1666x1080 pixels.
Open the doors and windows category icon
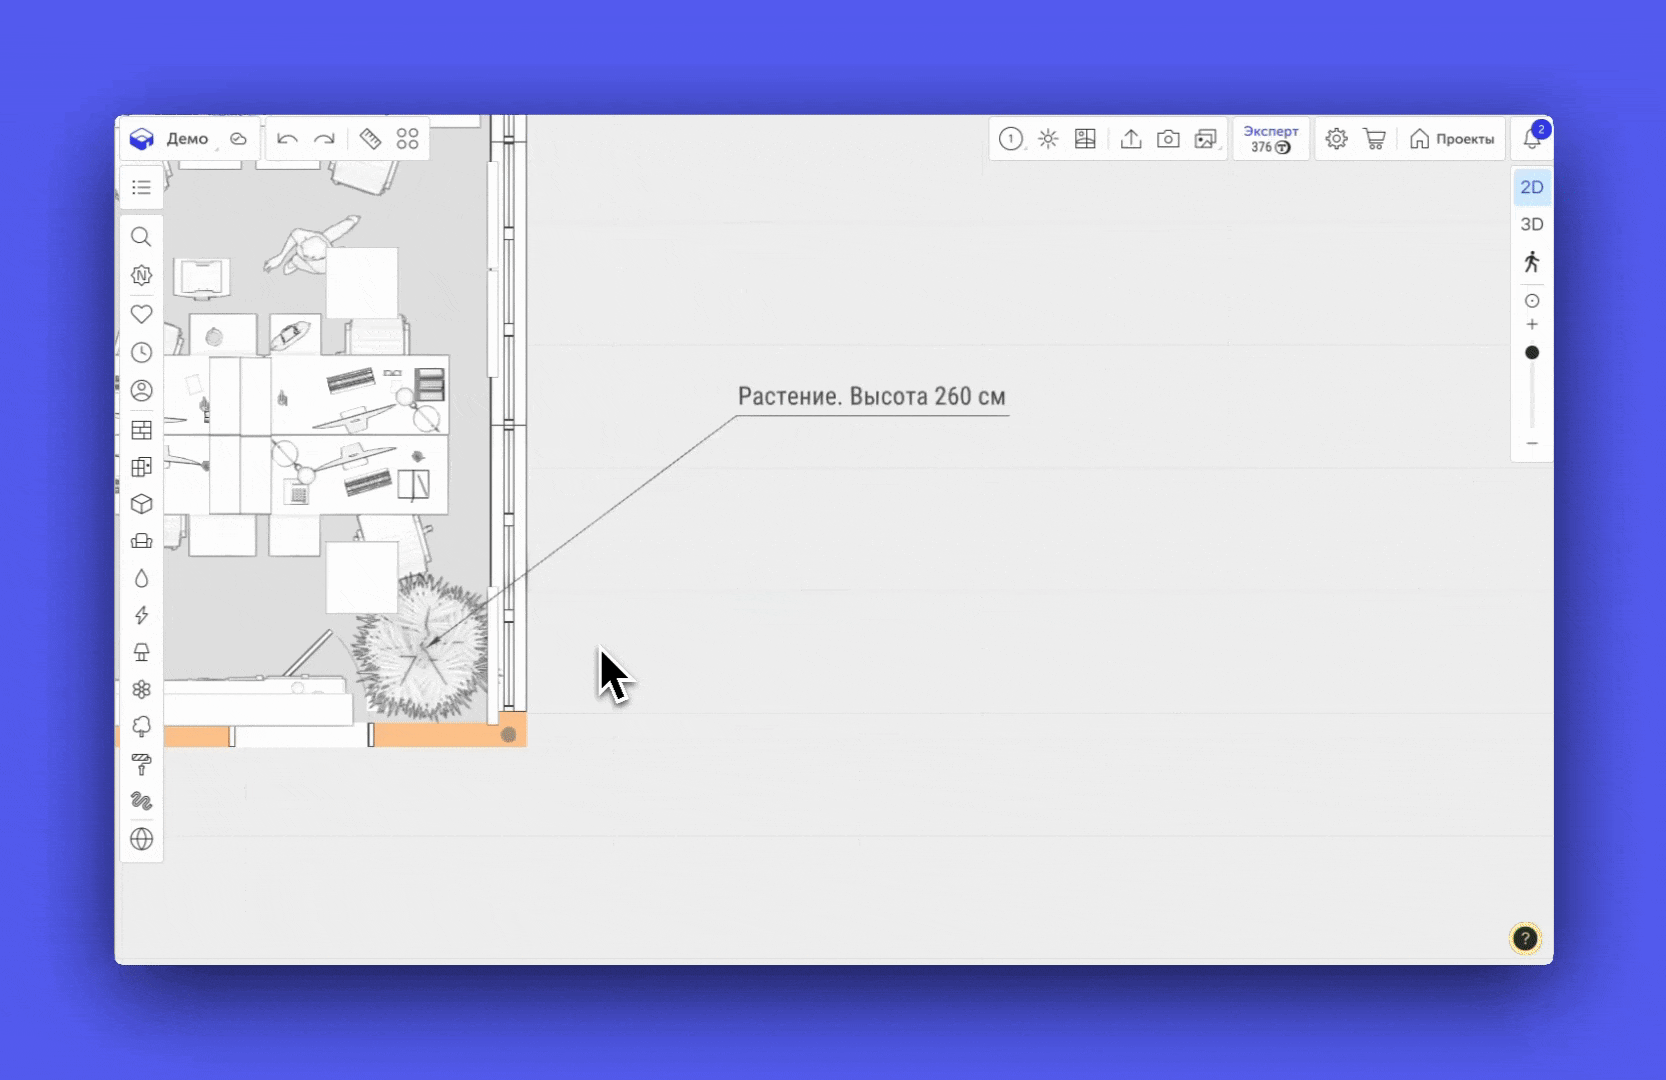(x=141, y=467)
